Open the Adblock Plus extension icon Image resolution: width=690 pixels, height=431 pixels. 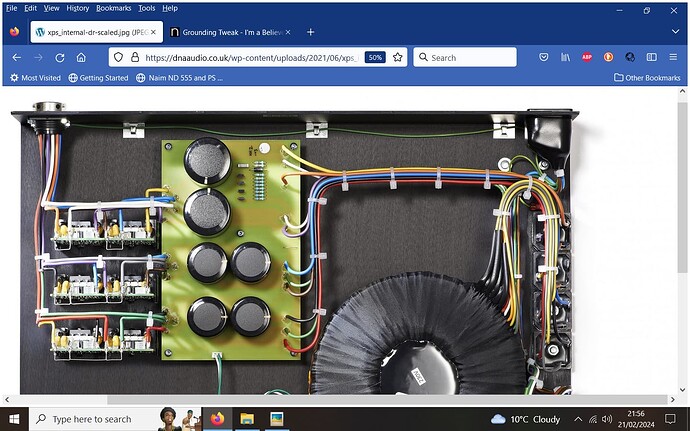point(588,58)
